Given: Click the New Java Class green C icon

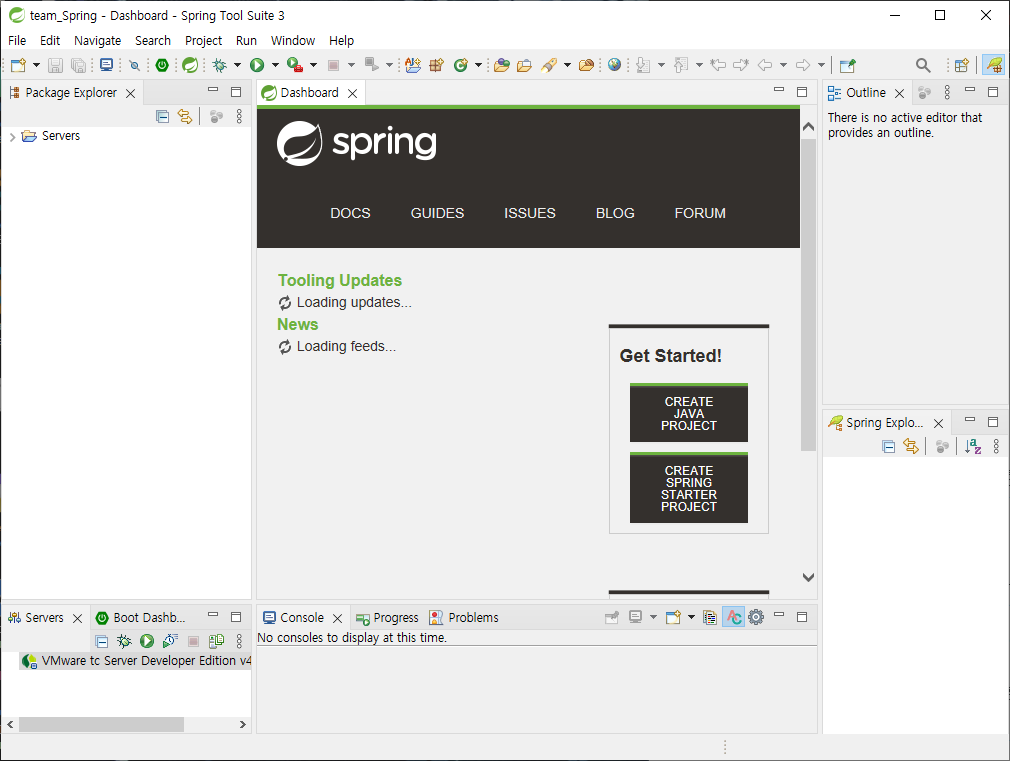Looking at the screenshot, I should [x=461, y=65].
